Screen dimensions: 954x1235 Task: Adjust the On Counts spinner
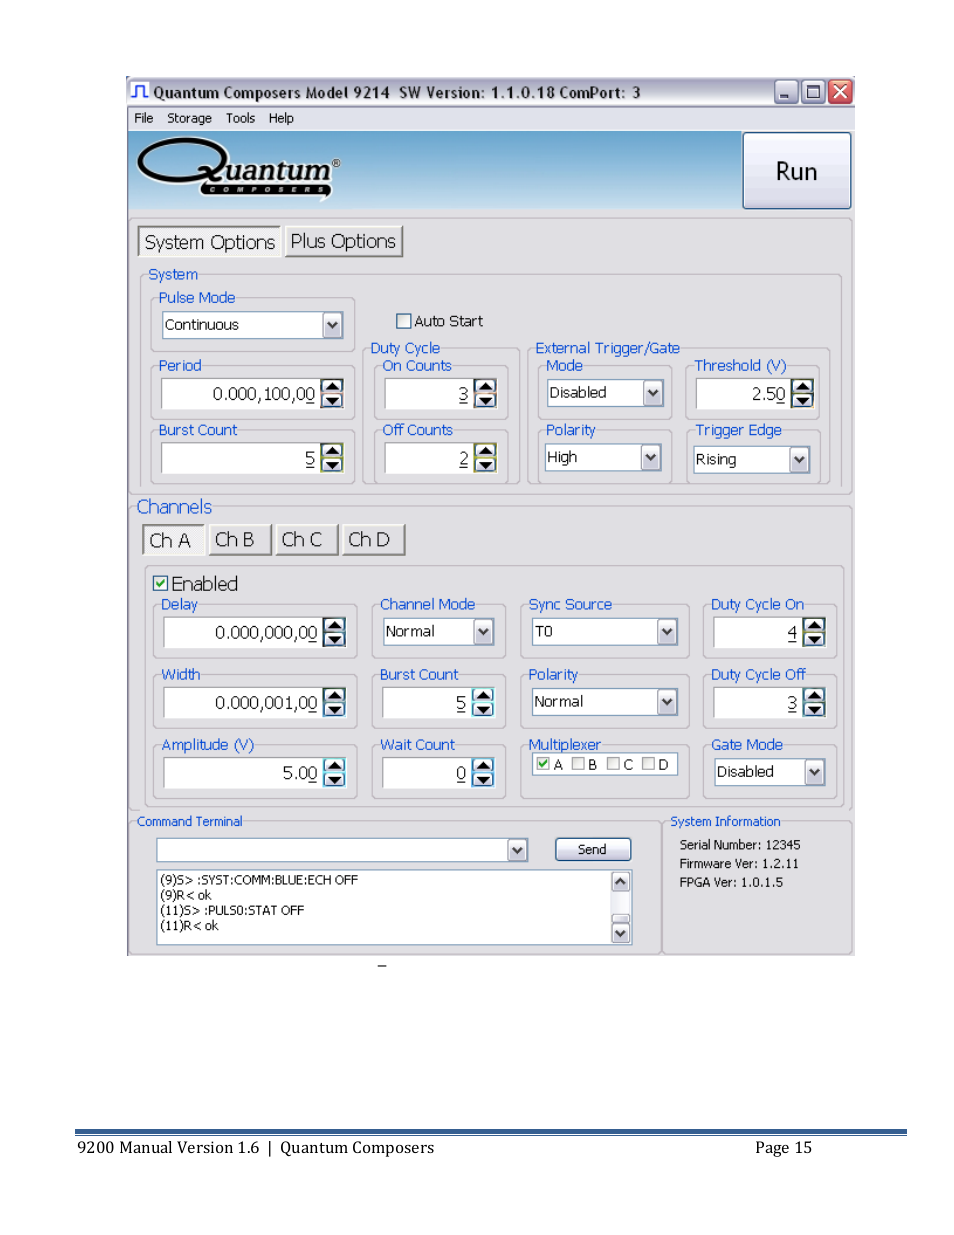tap(485, 394)
